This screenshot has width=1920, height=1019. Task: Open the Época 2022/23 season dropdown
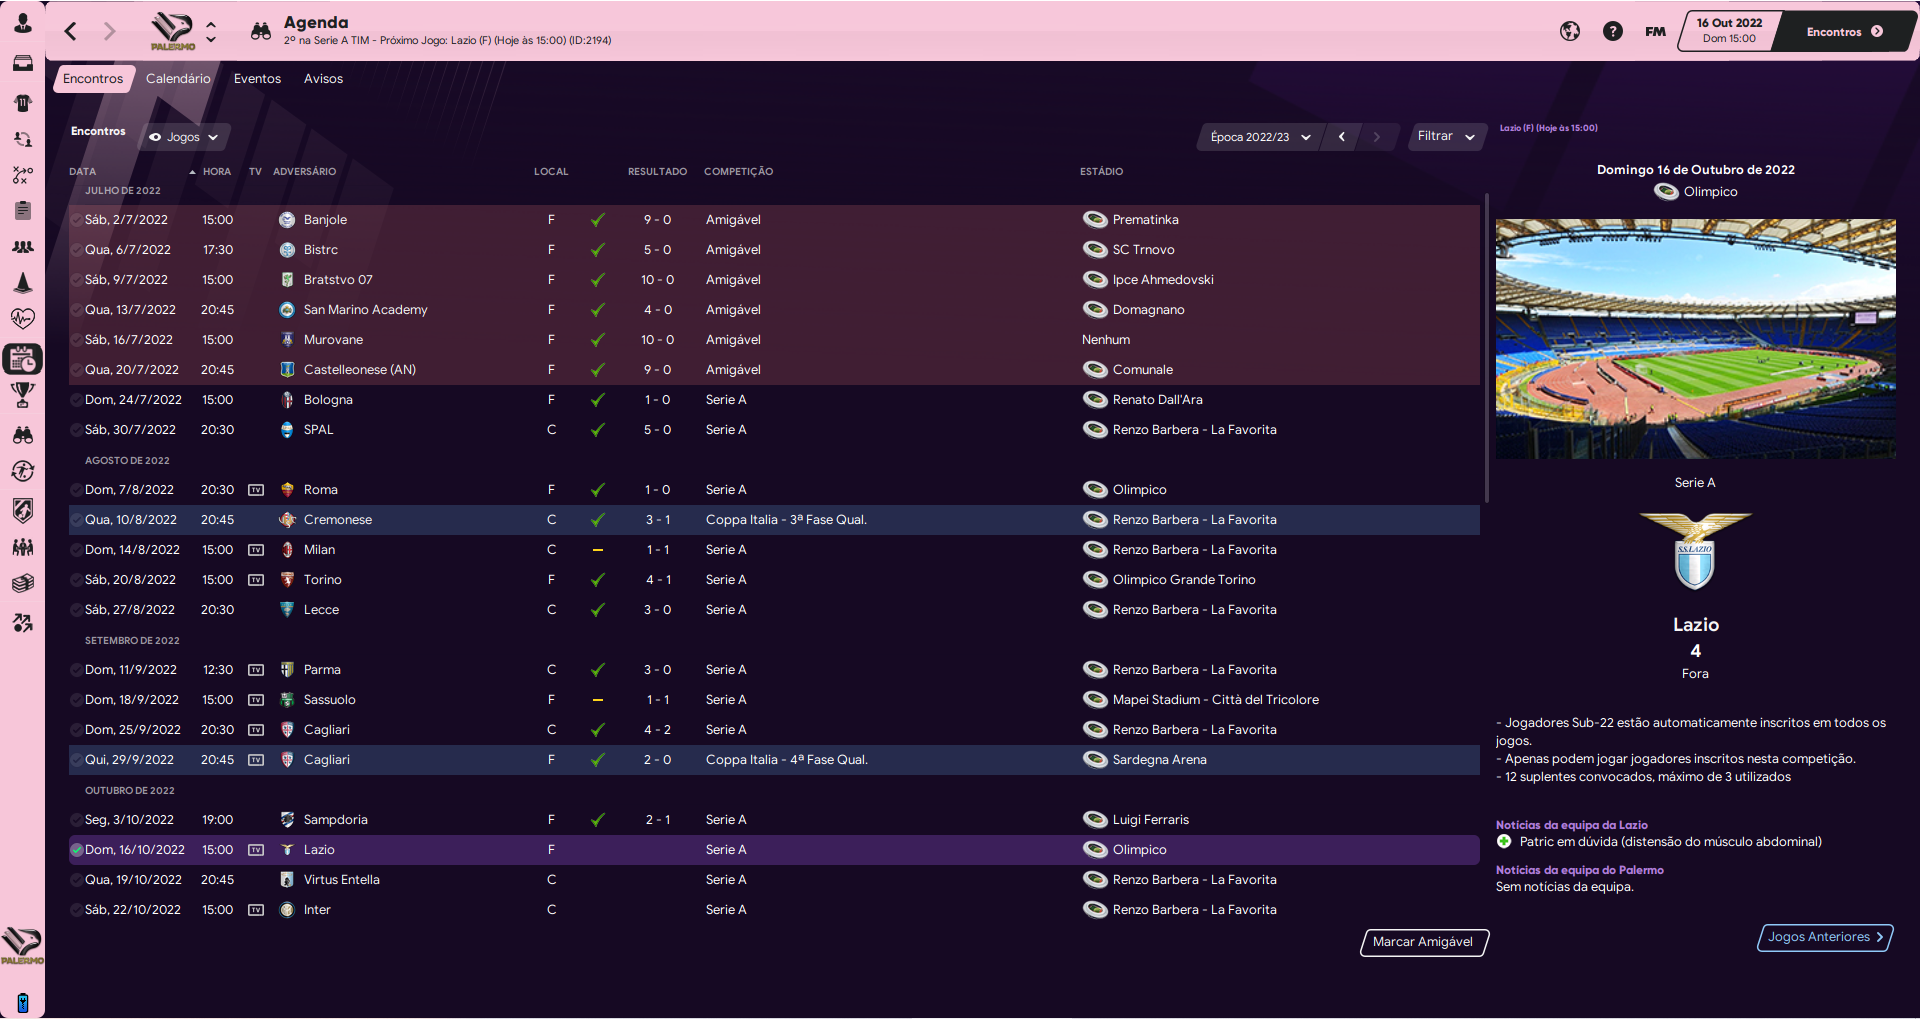tap(1259, 137)
